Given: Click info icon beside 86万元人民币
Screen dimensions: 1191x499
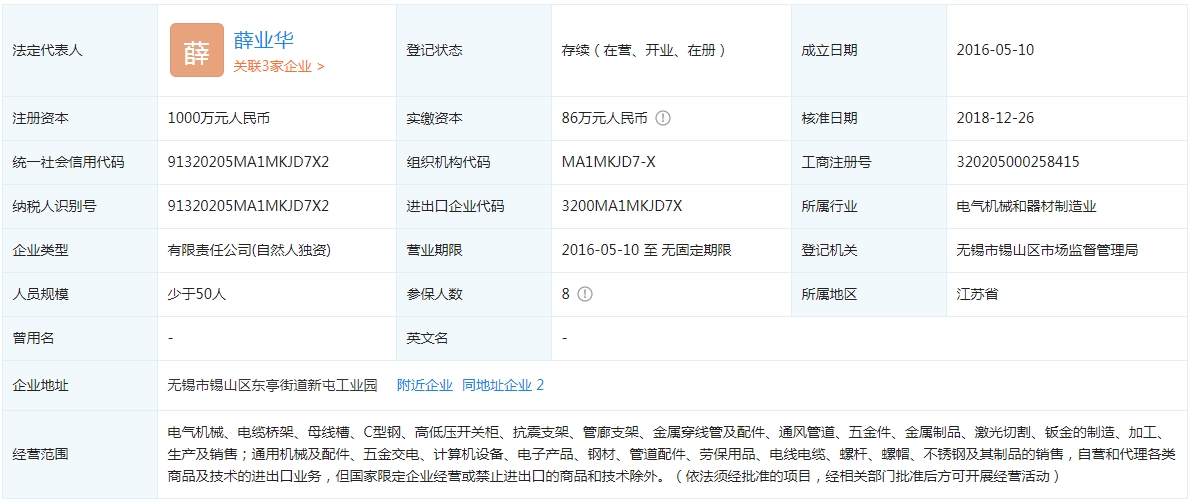Looking at the screenshot, I should click(x=663, y=118).
